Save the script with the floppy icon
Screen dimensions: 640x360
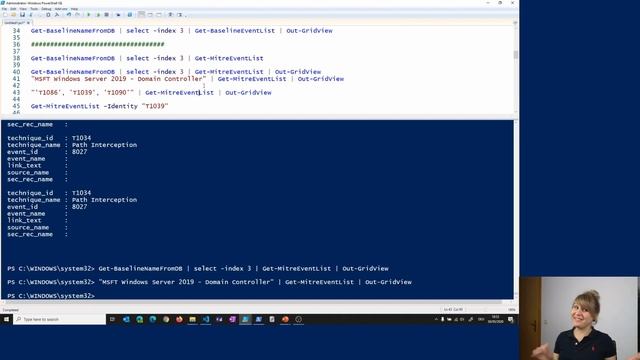(22, 15)
